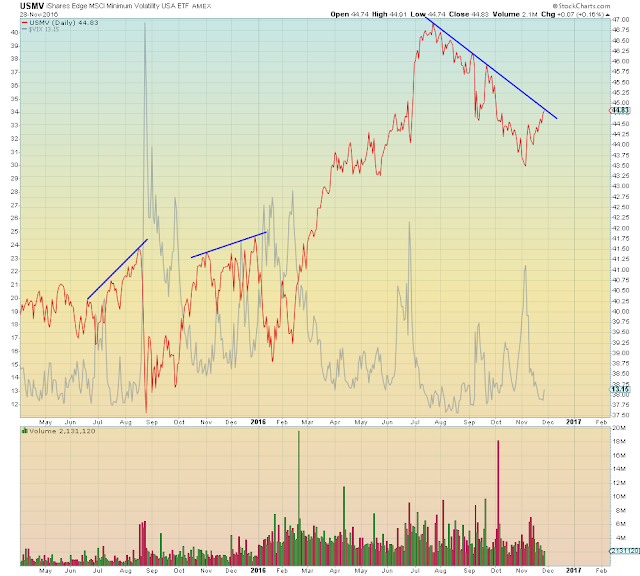Click the 2017 label under the volume panel
The image size is (640, 576).
tap(573, 570)
